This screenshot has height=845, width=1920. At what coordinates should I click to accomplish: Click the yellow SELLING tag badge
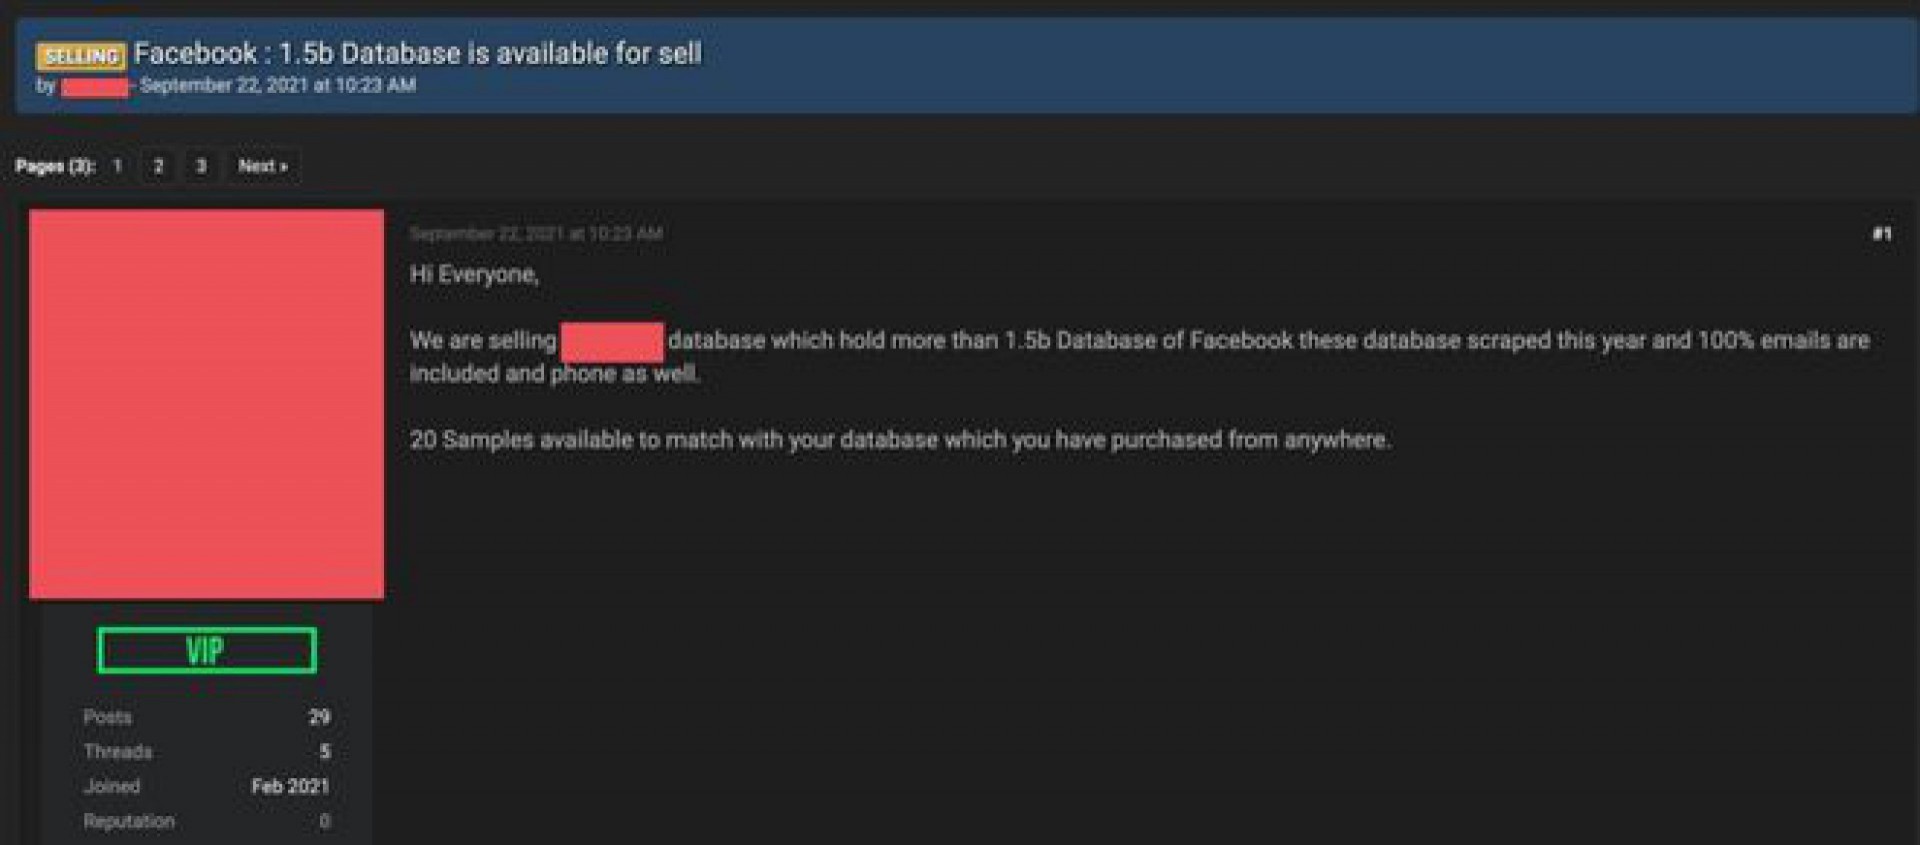click(x=80, y=56)
